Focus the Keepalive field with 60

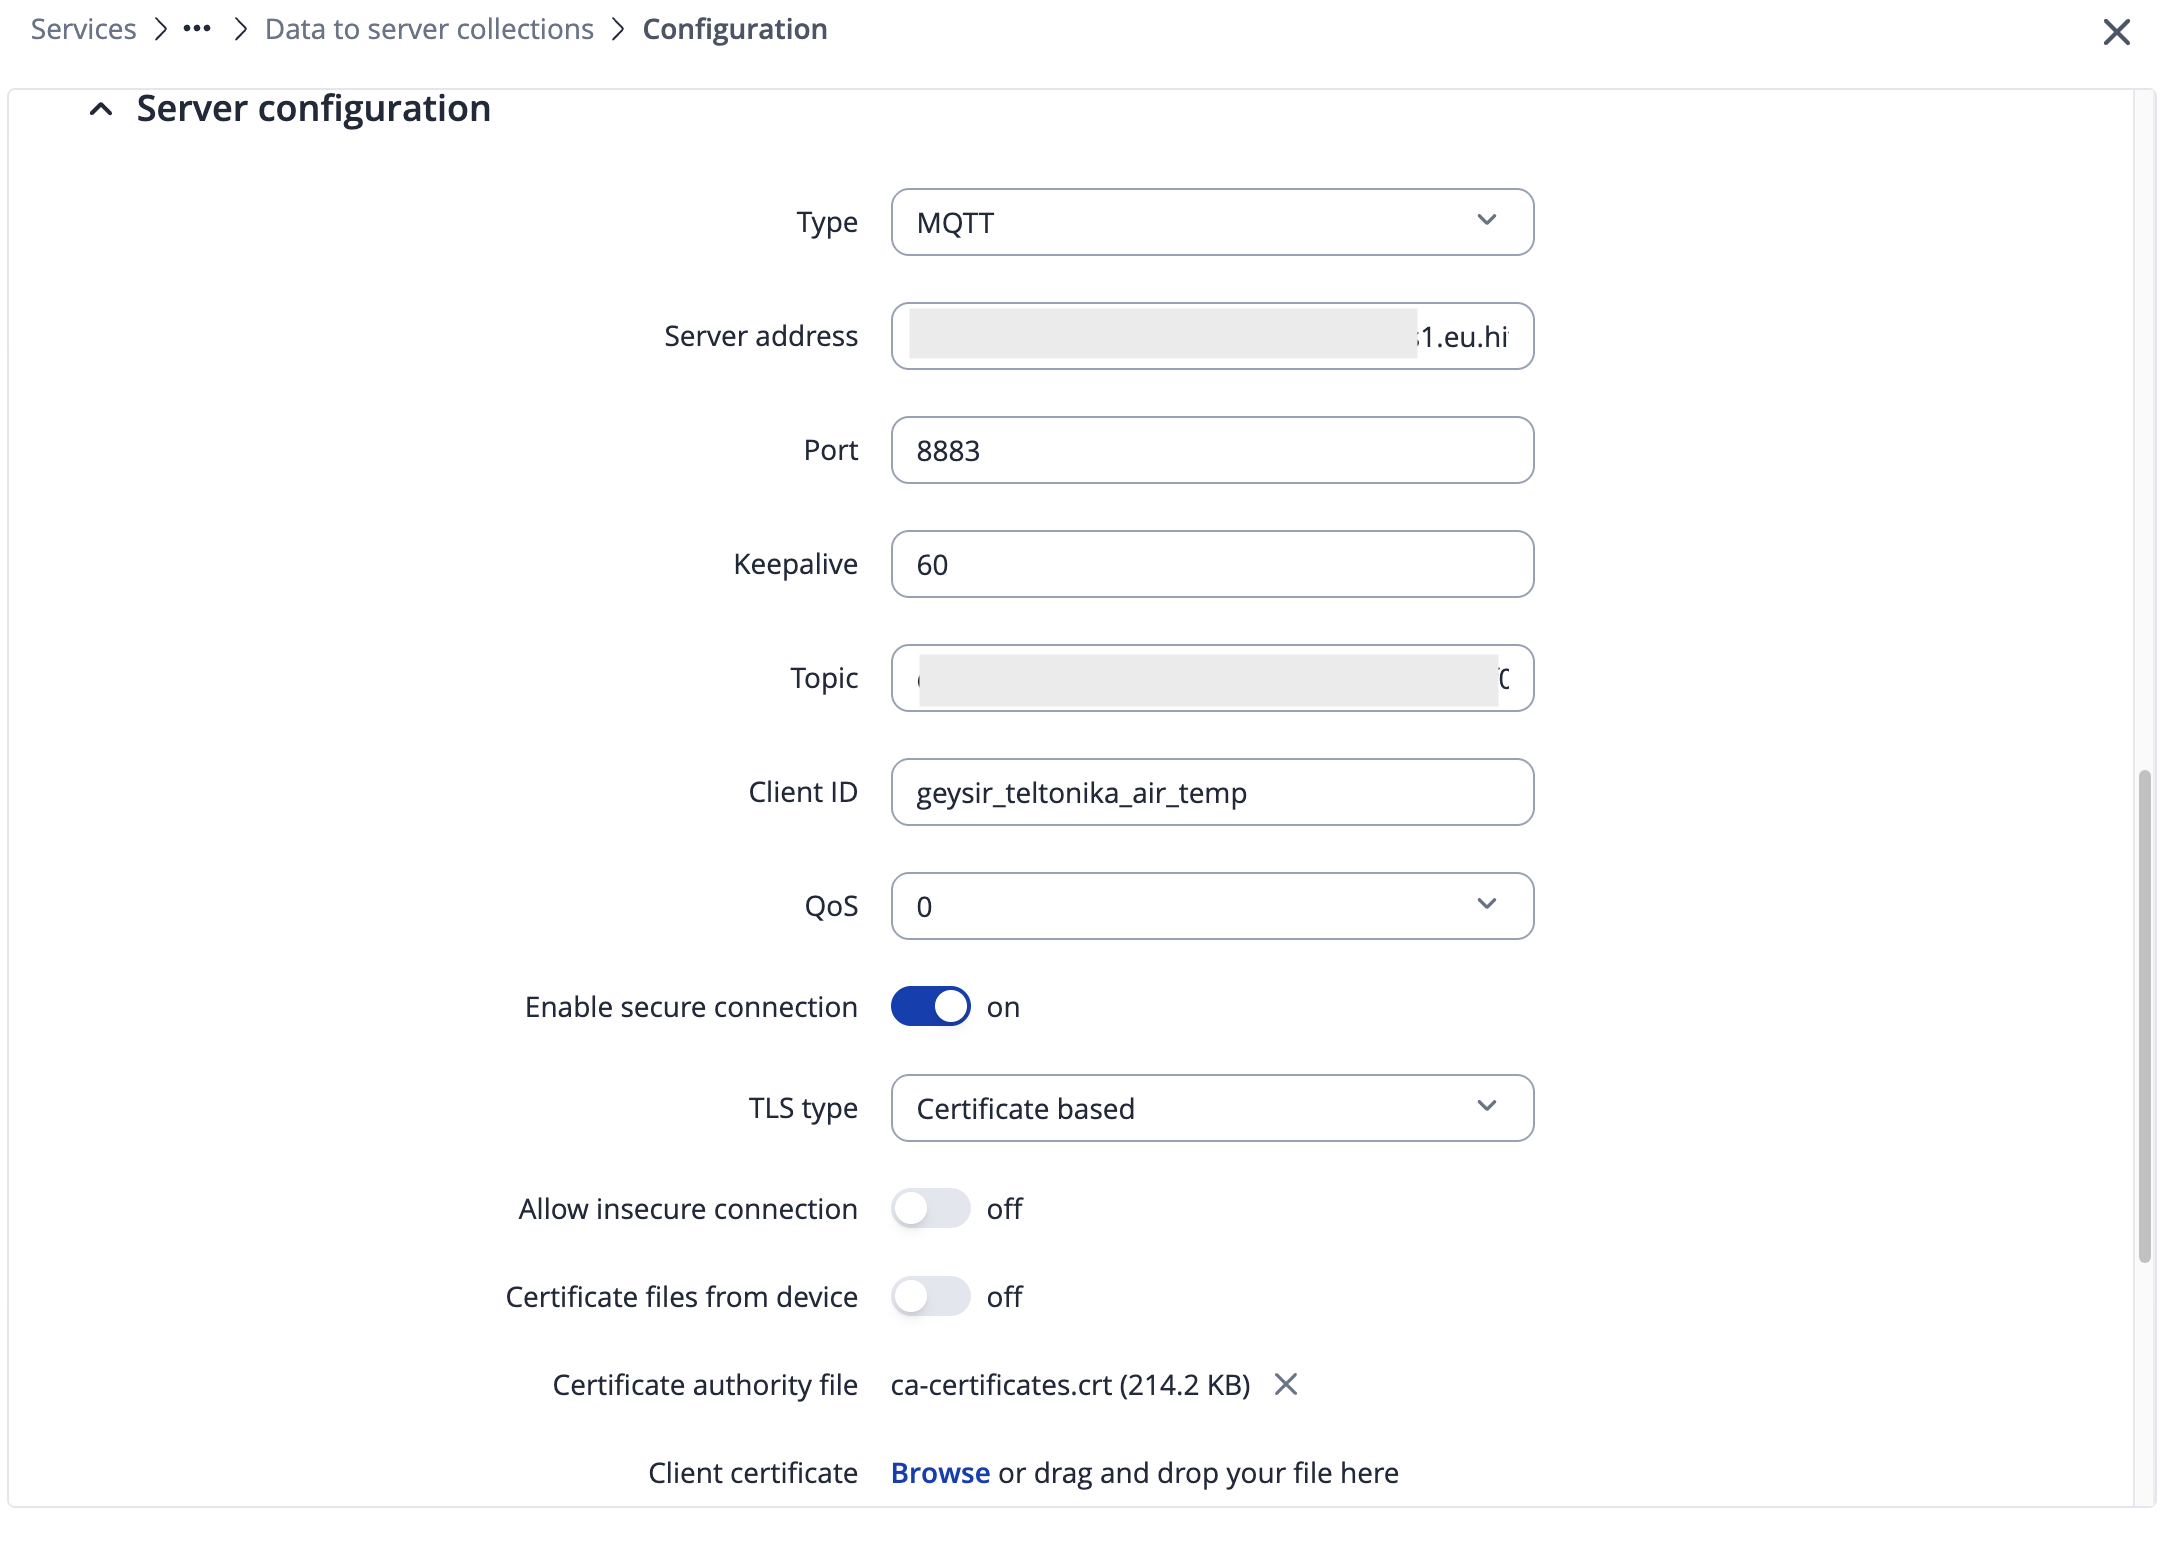pyautogui.click(x=1212, y=564)
